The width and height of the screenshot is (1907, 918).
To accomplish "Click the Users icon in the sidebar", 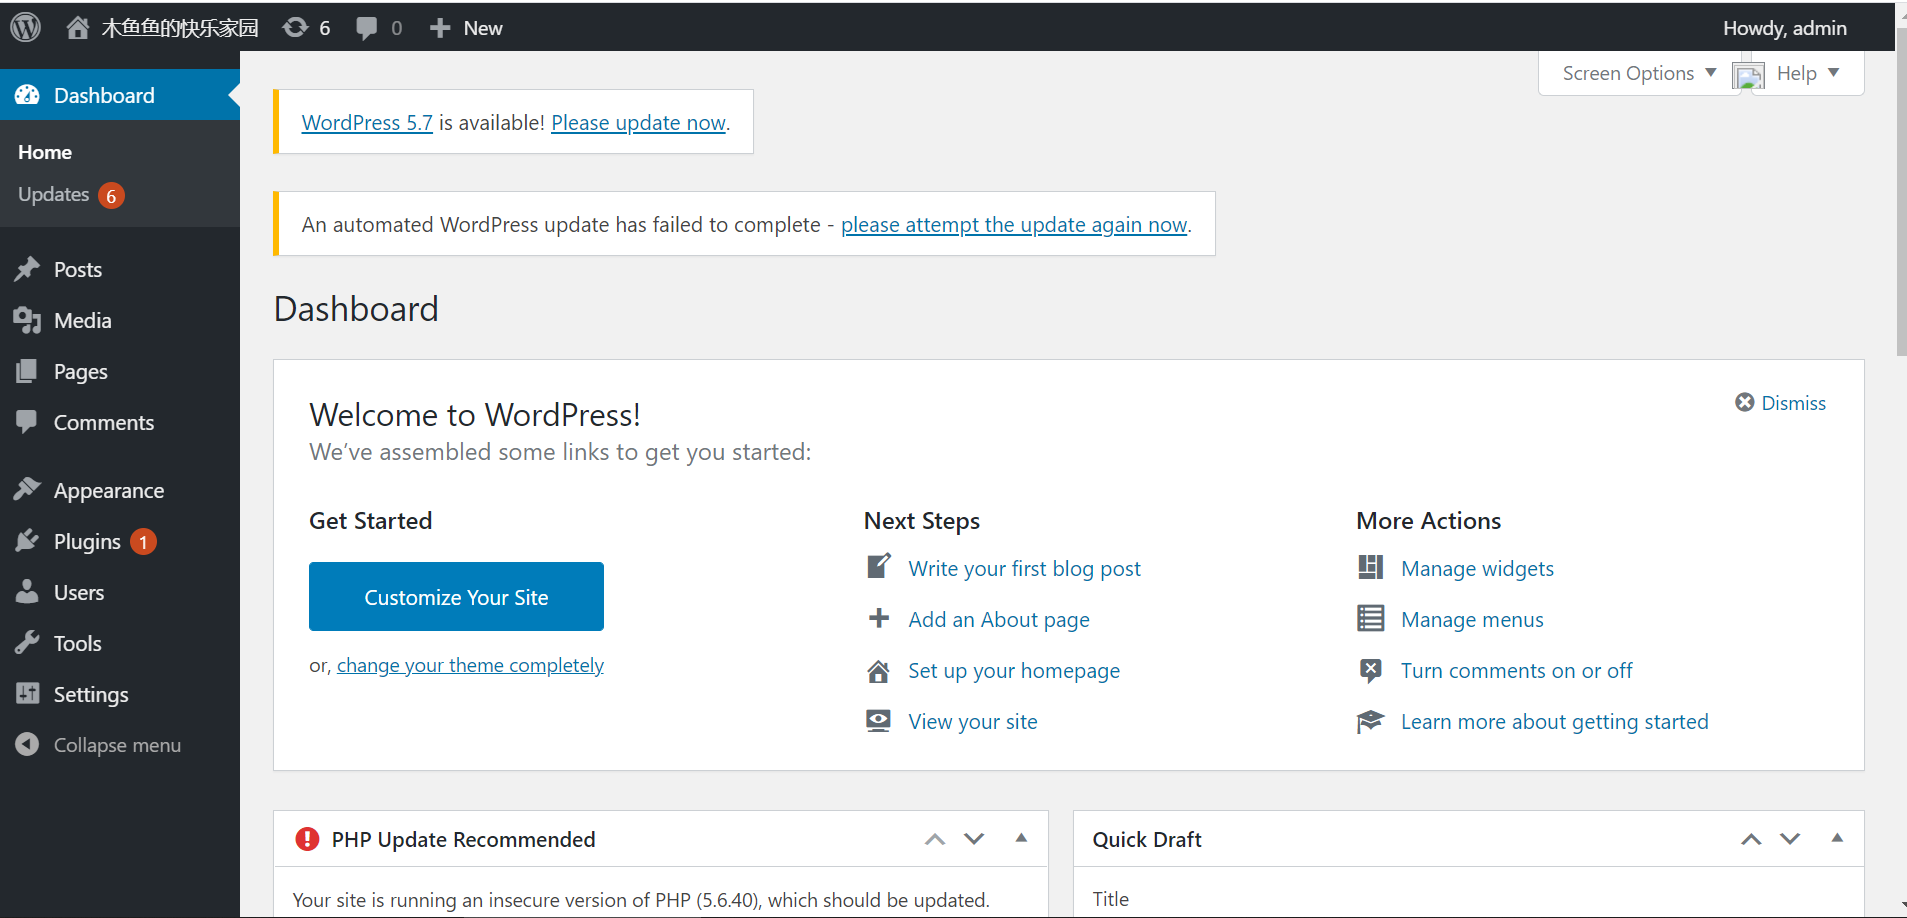I will (28, 592).
